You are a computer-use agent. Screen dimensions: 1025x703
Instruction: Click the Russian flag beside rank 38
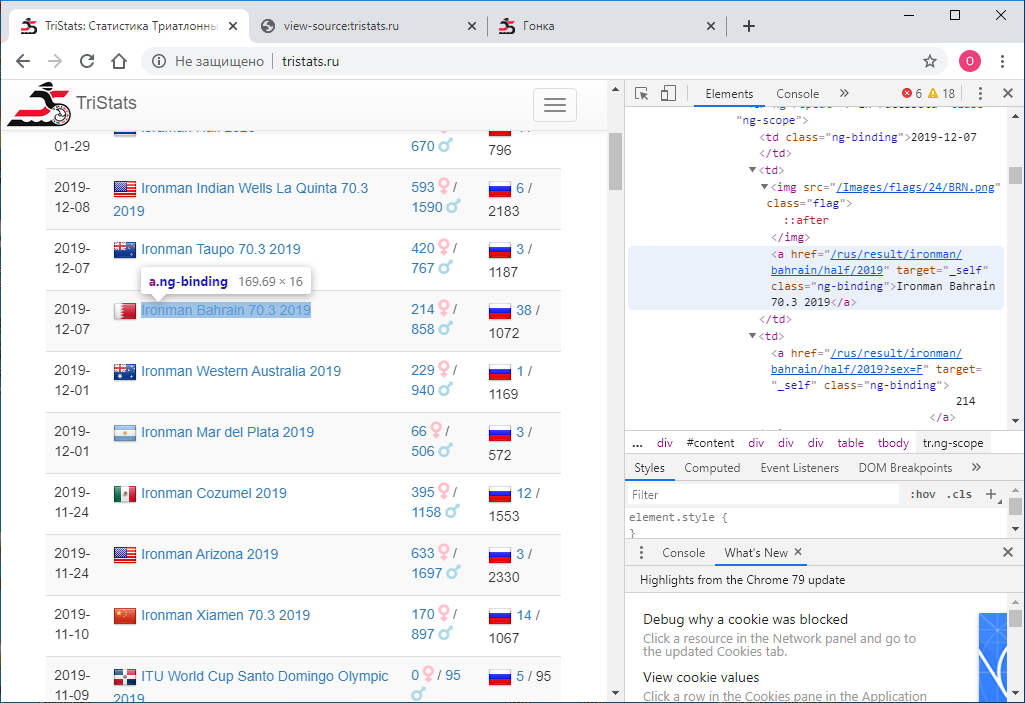(499, 312)
